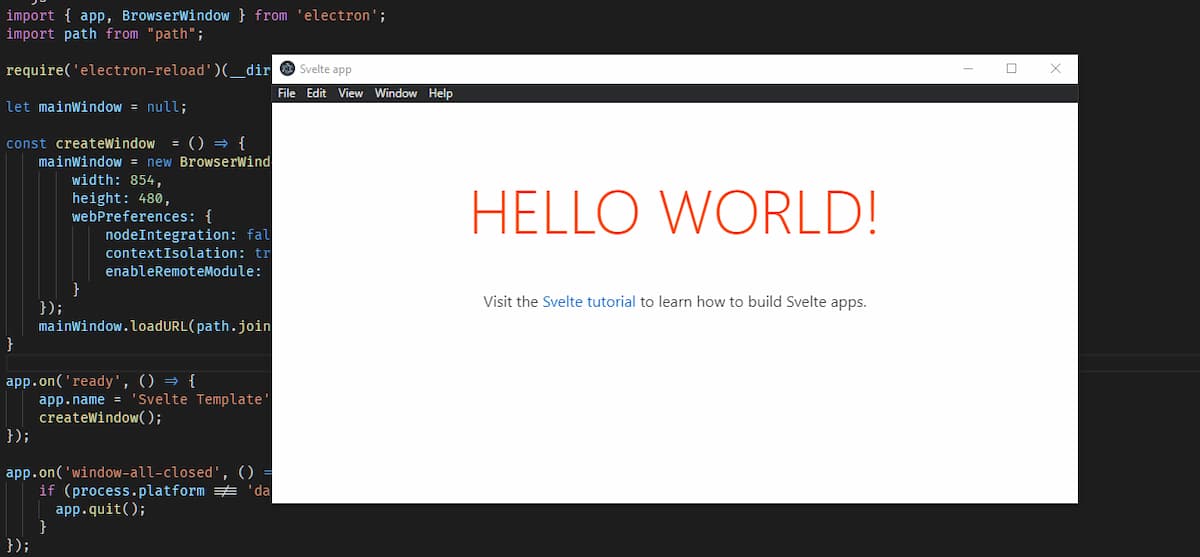Open the Help menu in Svelte app

(x=441, y=93)
